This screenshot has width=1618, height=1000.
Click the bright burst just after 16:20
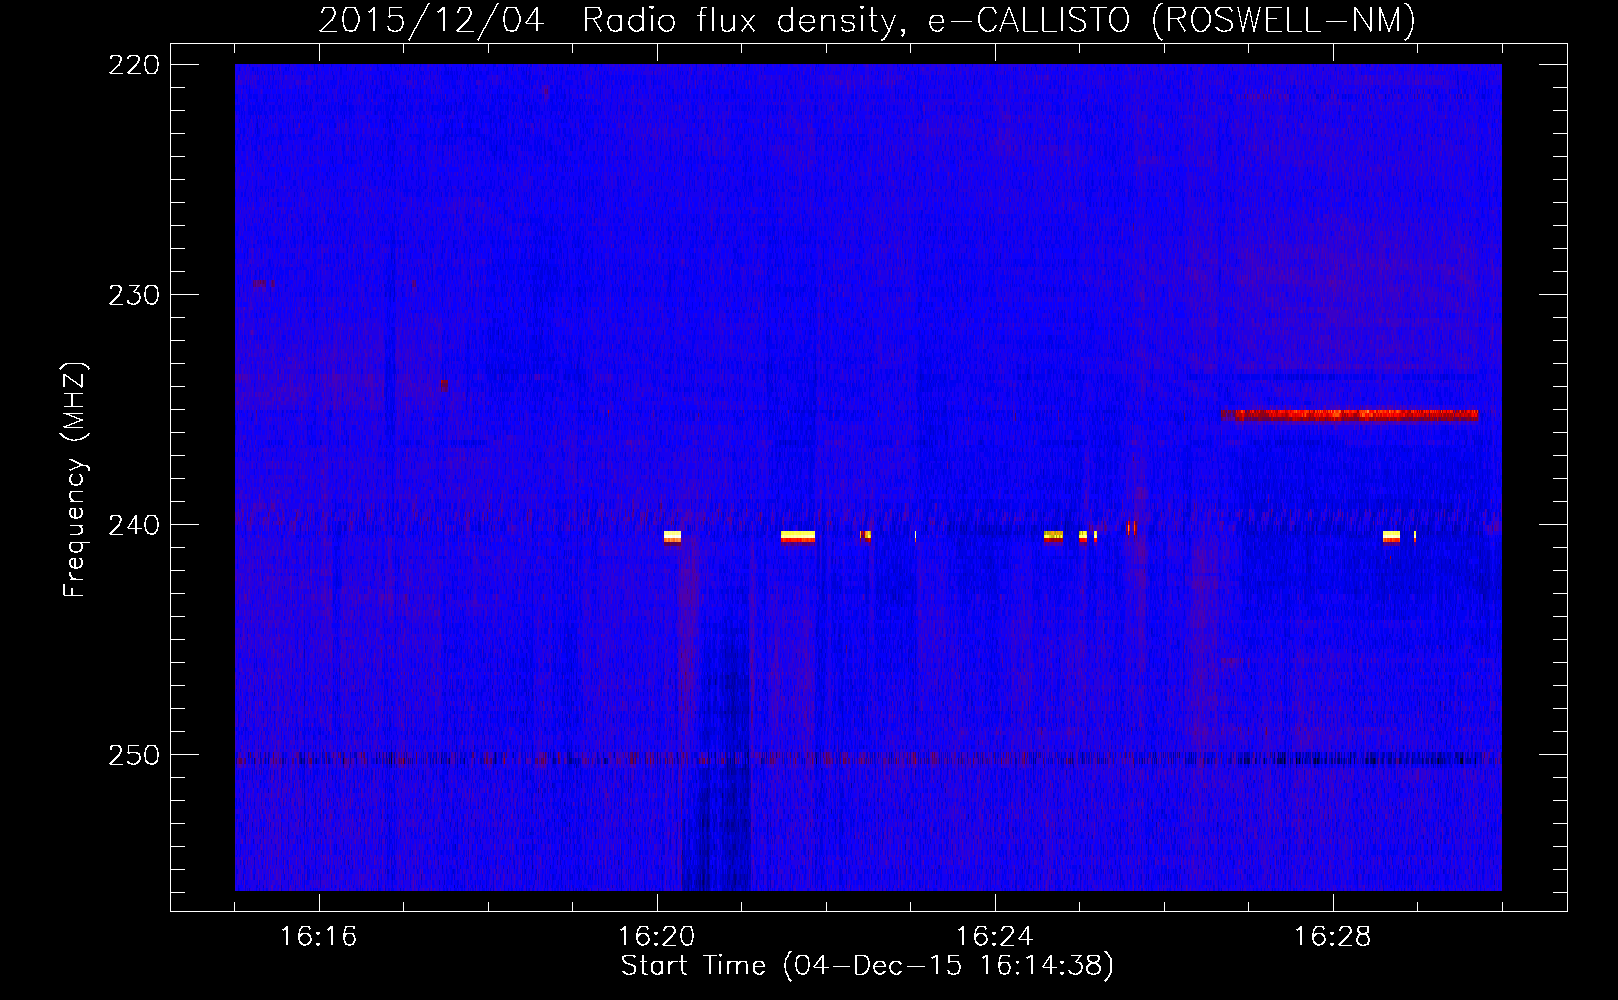(672, 537)
